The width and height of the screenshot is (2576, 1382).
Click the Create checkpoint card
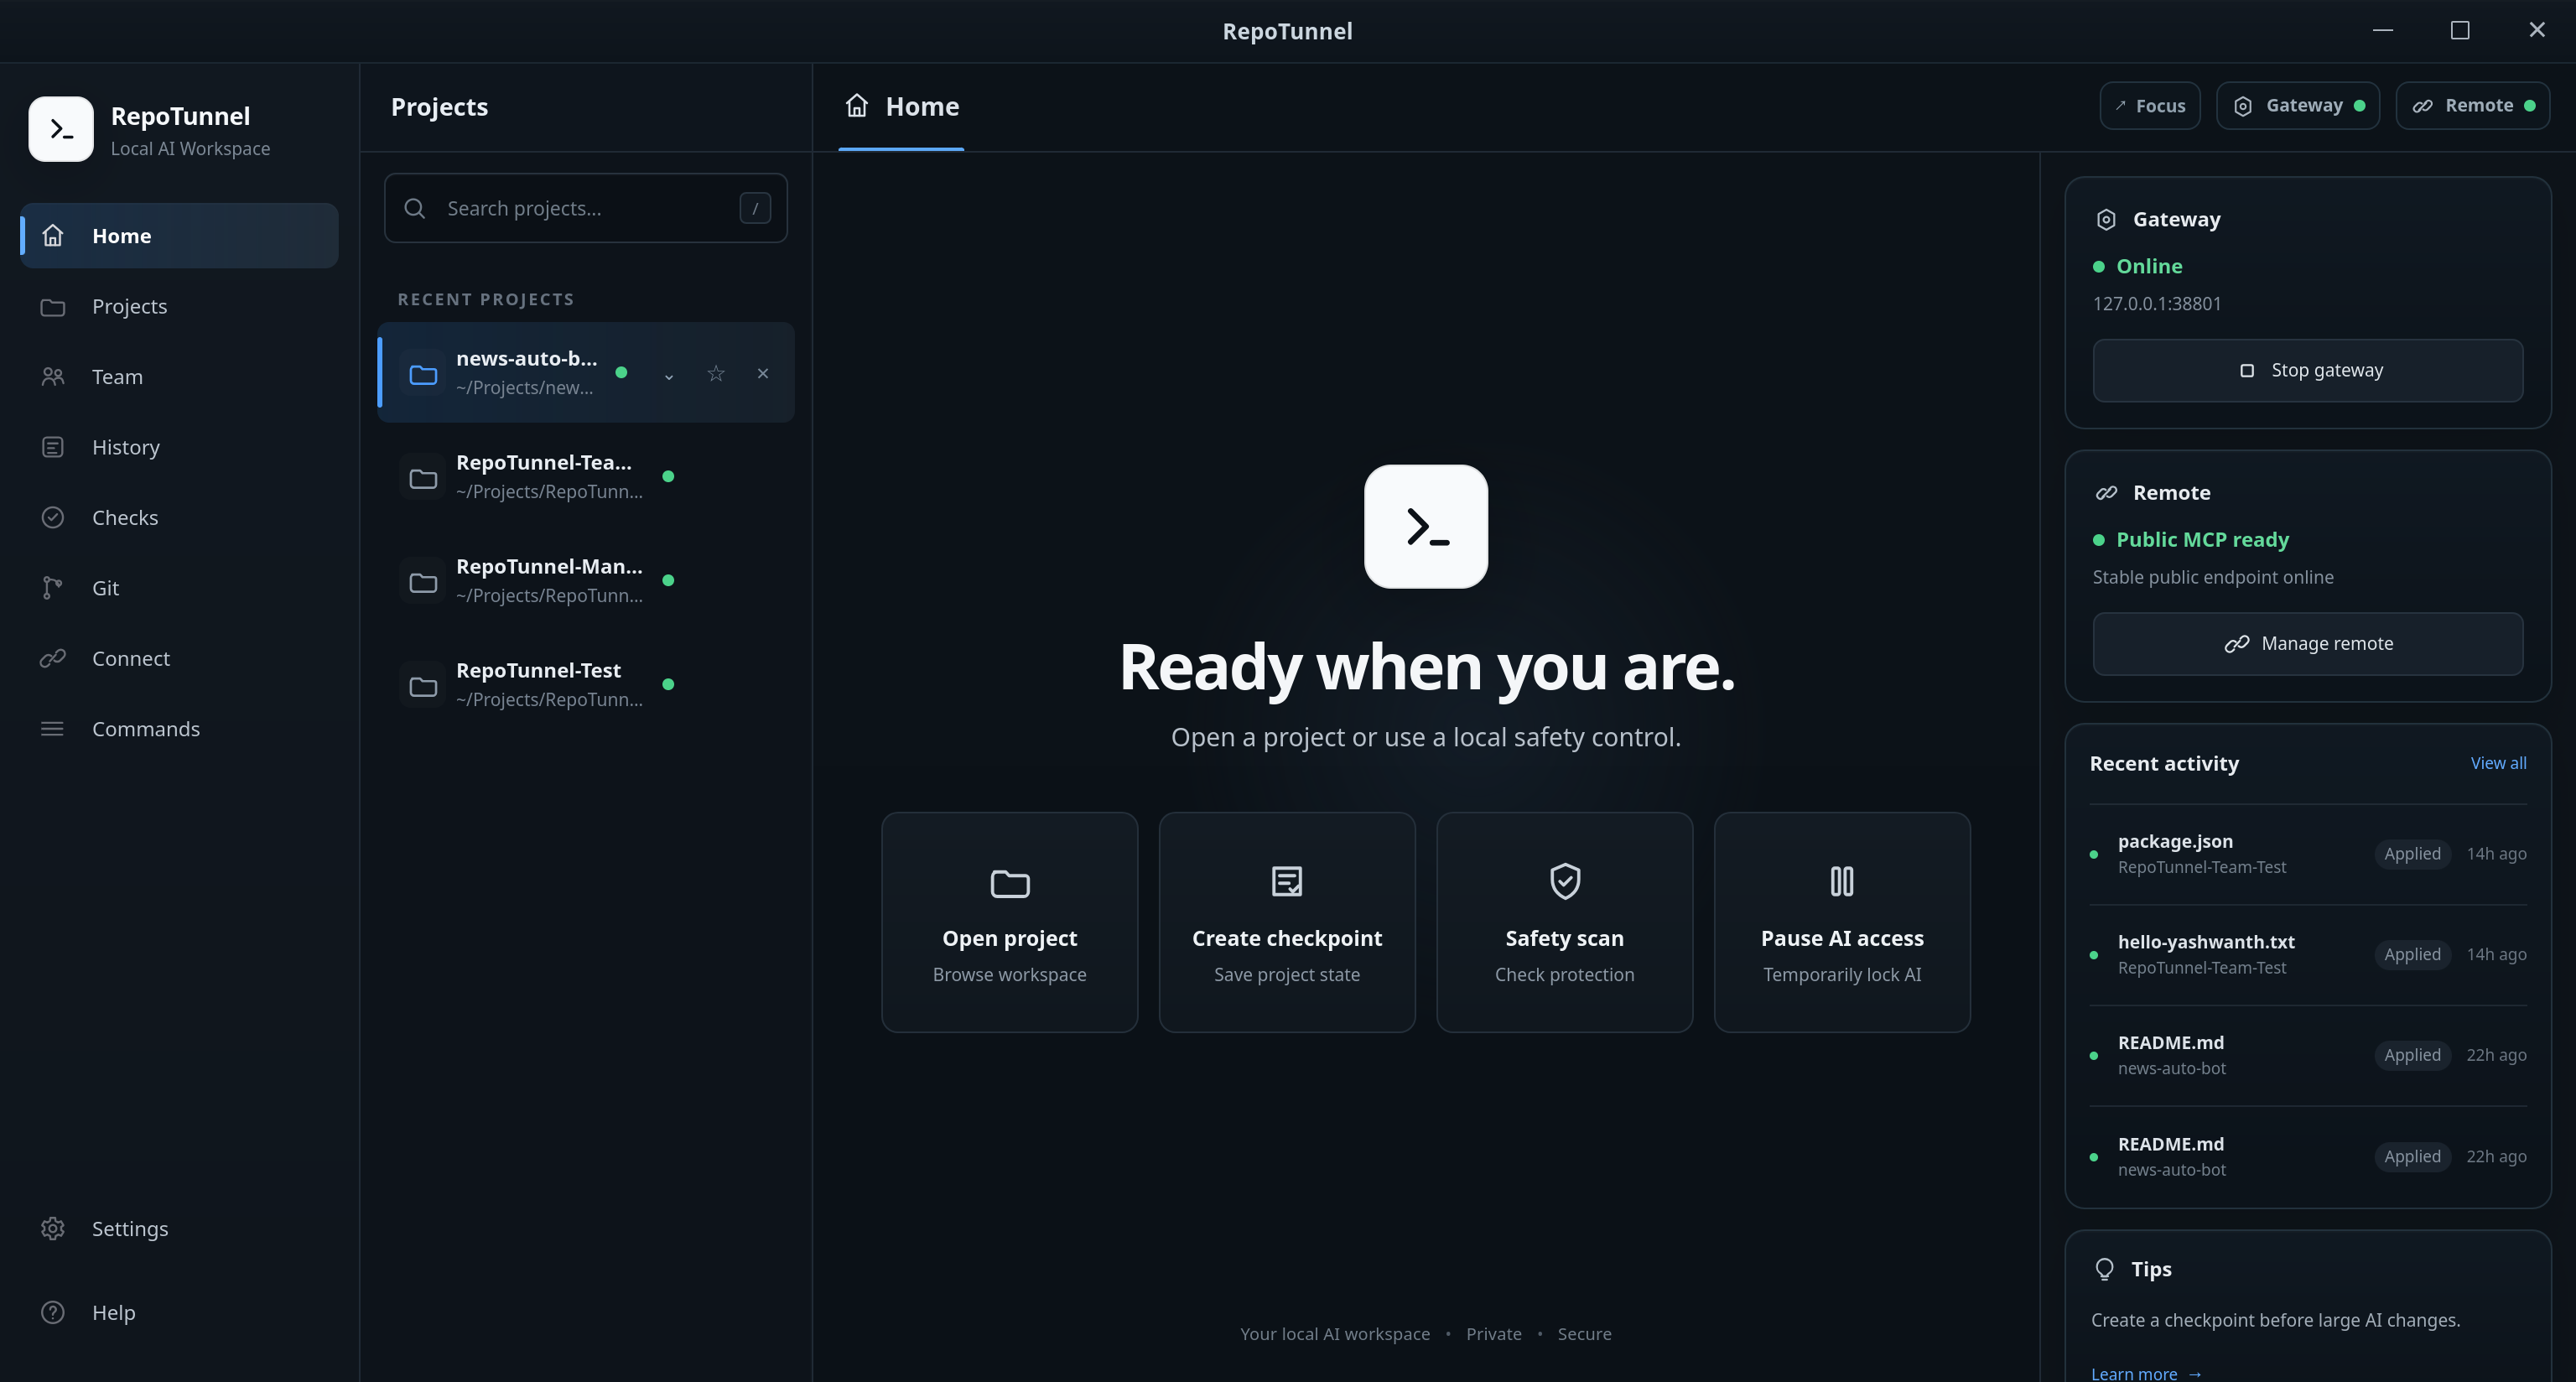coord(1287,923)
